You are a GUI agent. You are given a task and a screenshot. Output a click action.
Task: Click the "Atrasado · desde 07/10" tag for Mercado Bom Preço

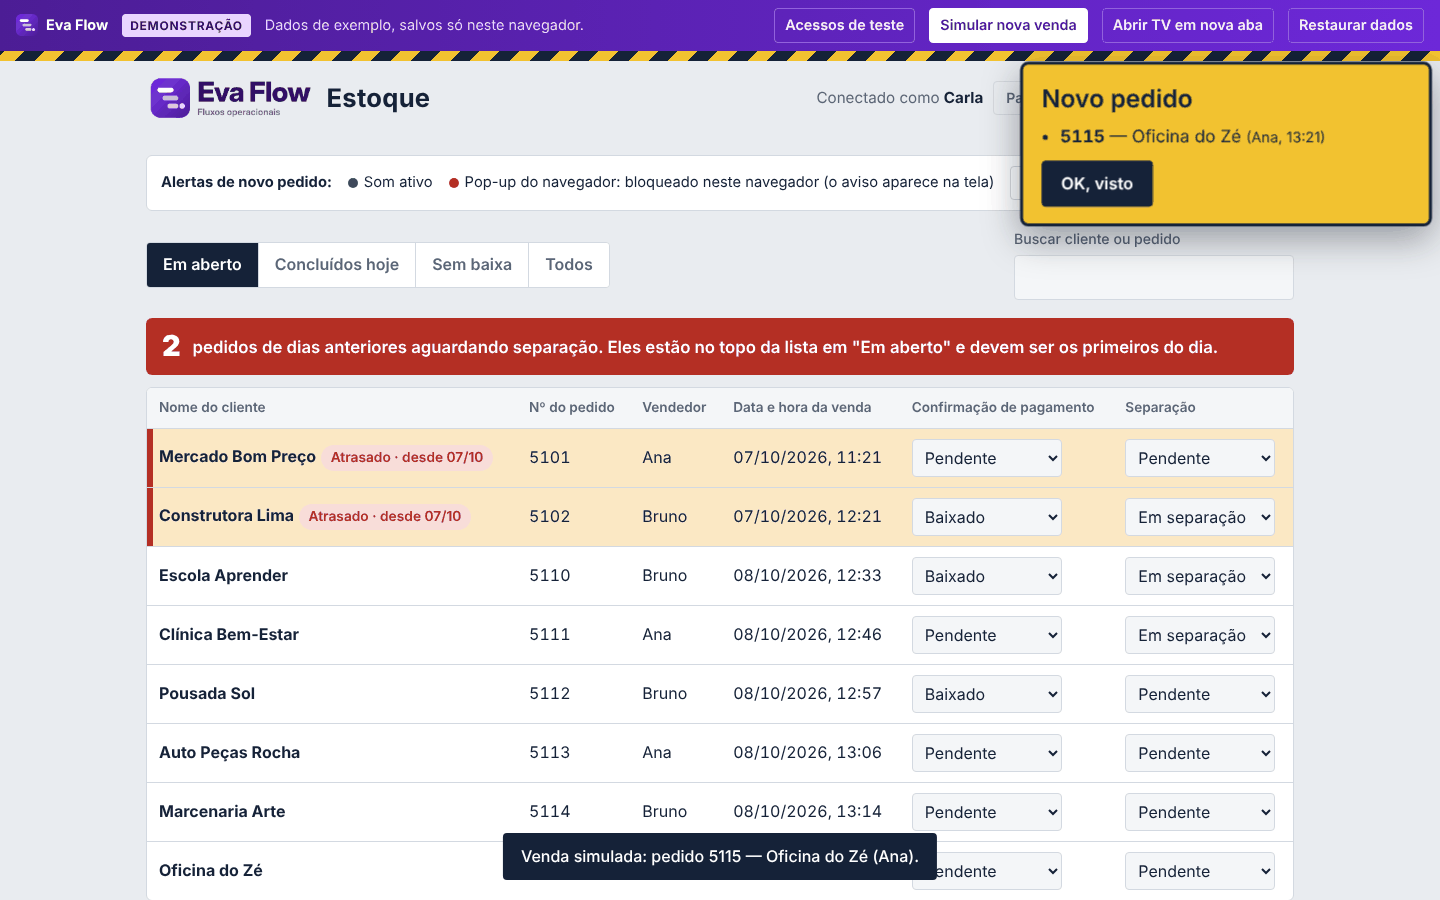point(407,457)
